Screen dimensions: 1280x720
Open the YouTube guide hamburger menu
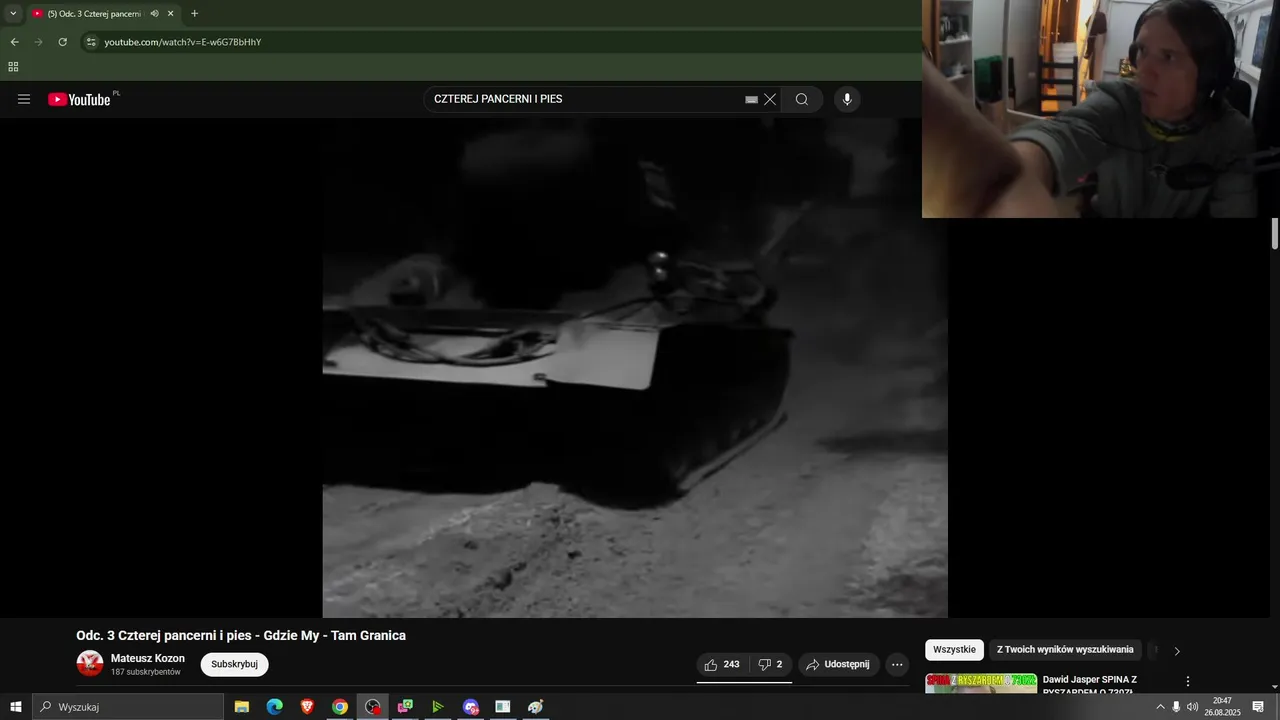24,99
